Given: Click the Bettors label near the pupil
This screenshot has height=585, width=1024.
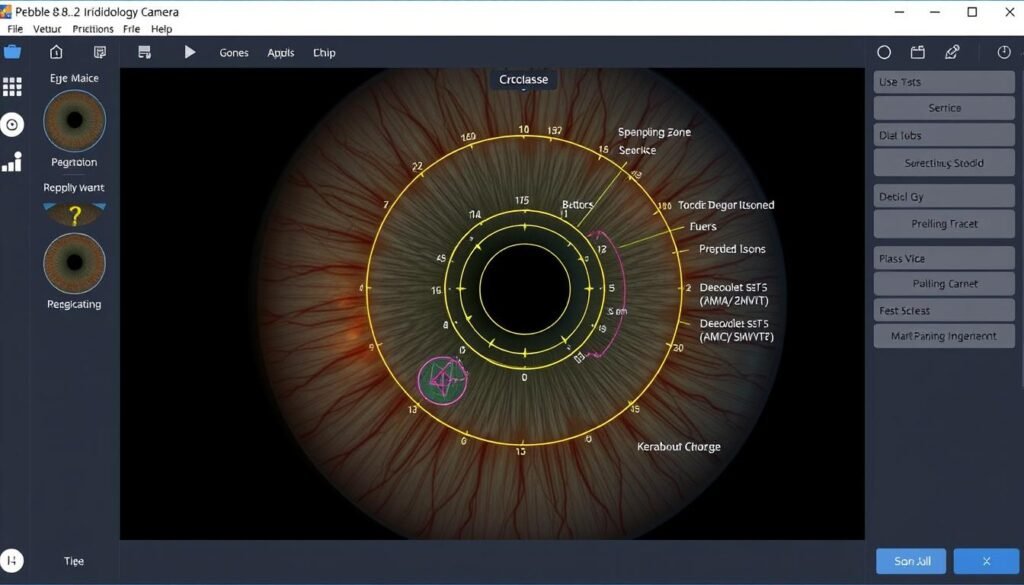Looking at the screenshot, I should [577, 204].
